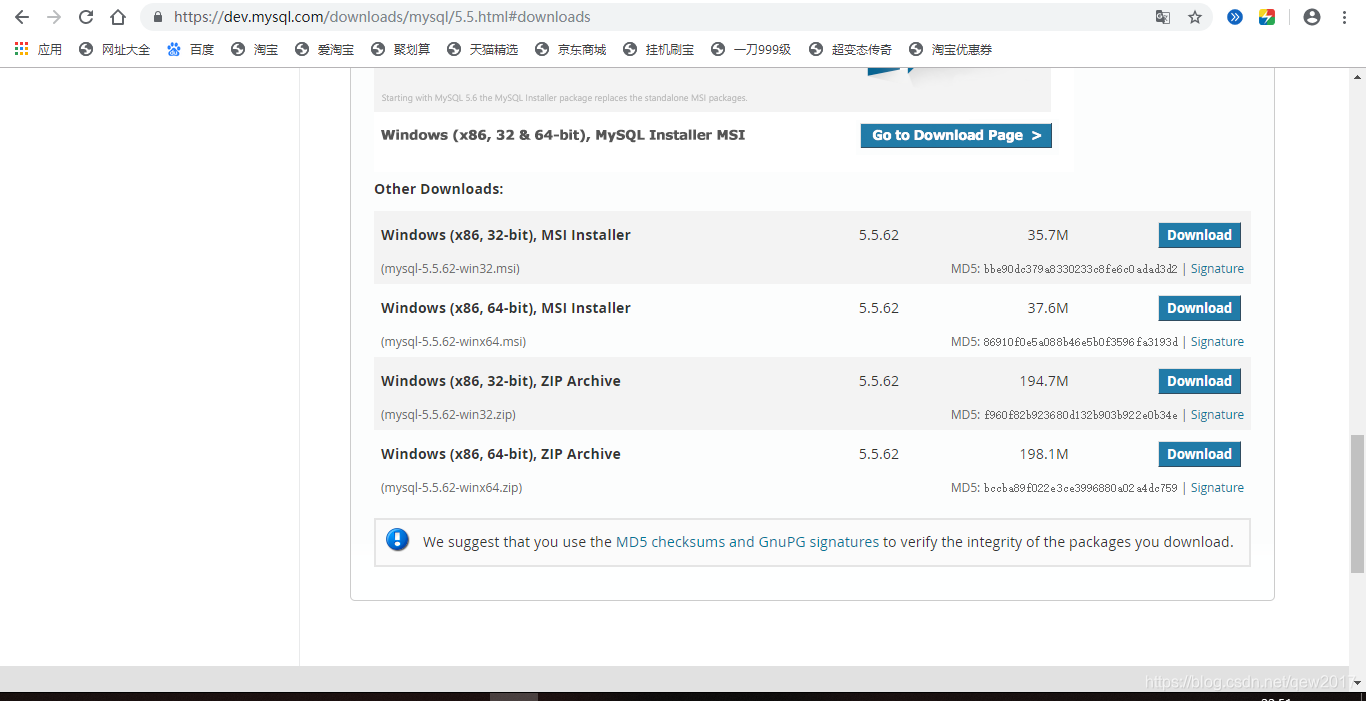
Task: Go back with the browser back arrow
Action: tap(22, 17)
